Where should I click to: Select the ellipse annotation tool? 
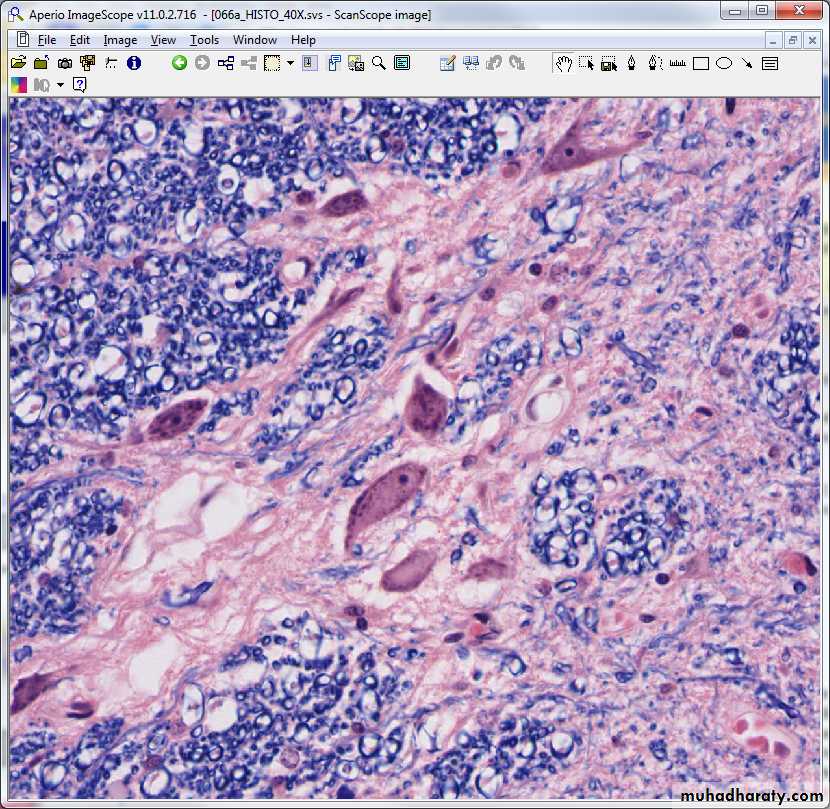click(724, 63)
